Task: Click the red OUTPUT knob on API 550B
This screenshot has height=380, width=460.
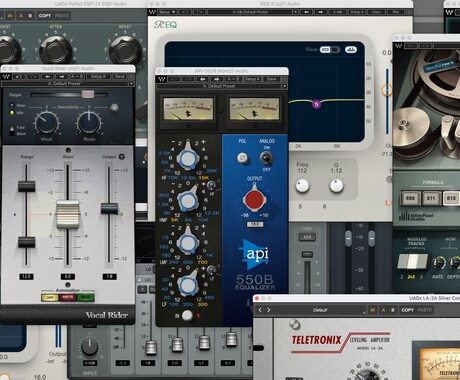Action: click(x=254, y=200)
